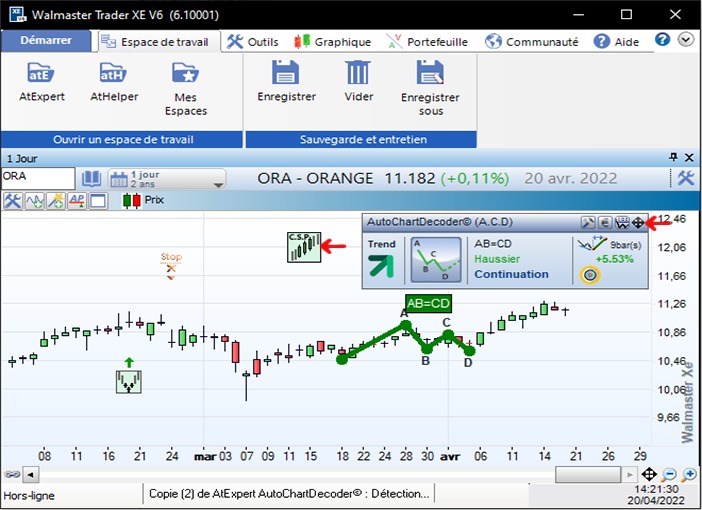This screenshot has height=510, width=702.
Task: Expand the 1 jour 2 ans period dropdown
Action: tap(167, 179)
